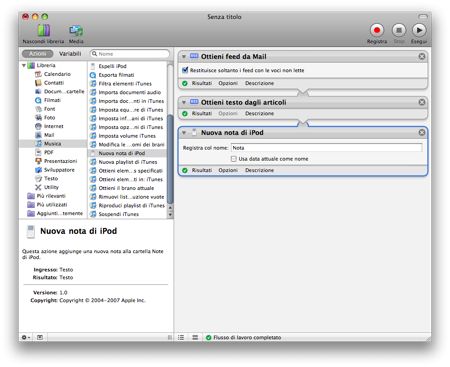Select the Font category
This screenshot has width=450, height=367.
coord(45,109)
